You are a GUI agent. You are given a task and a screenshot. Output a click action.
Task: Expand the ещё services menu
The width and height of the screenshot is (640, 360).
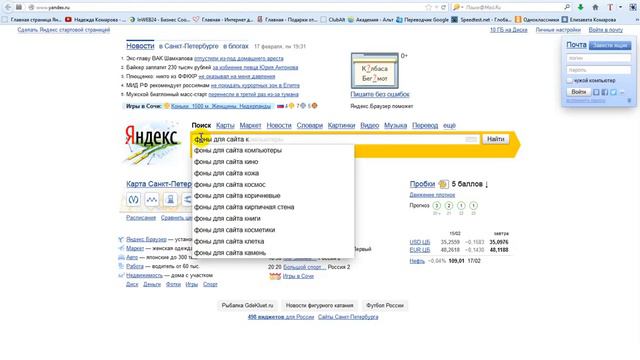pos(449,125)
